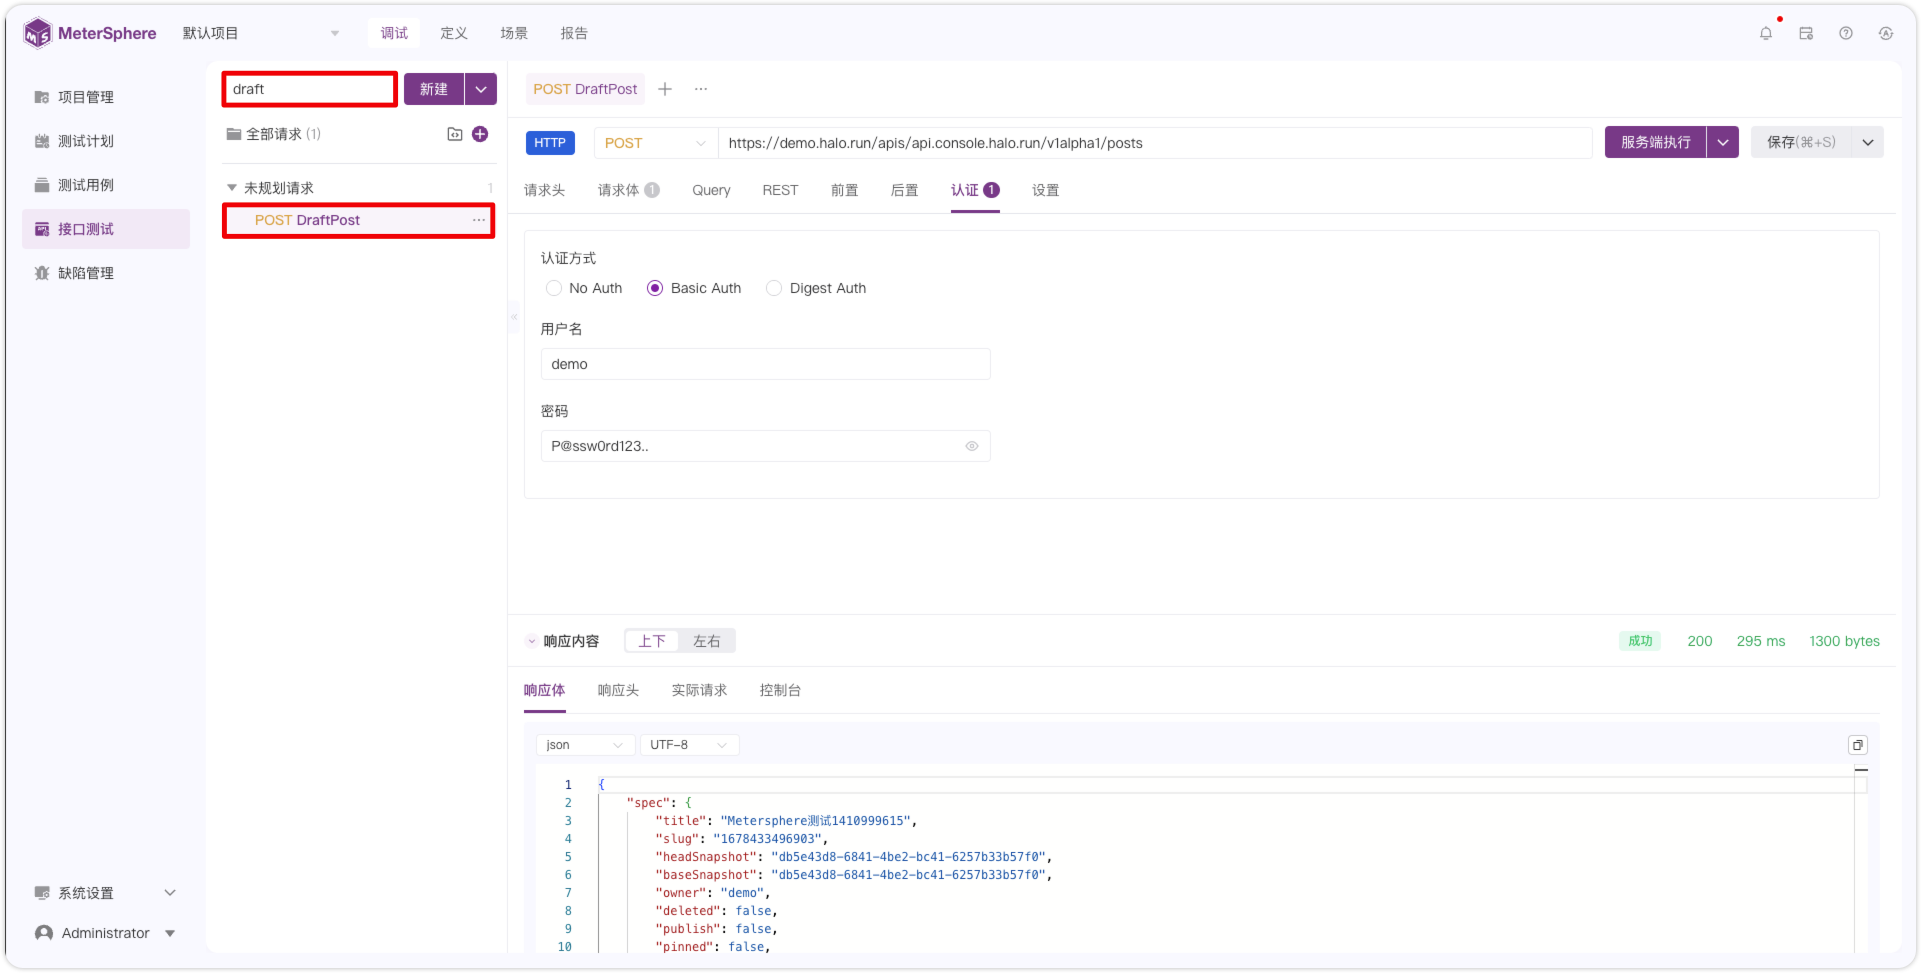Switch to the 定义 top tab
1921x973 pixels.
tap(454, 33)
